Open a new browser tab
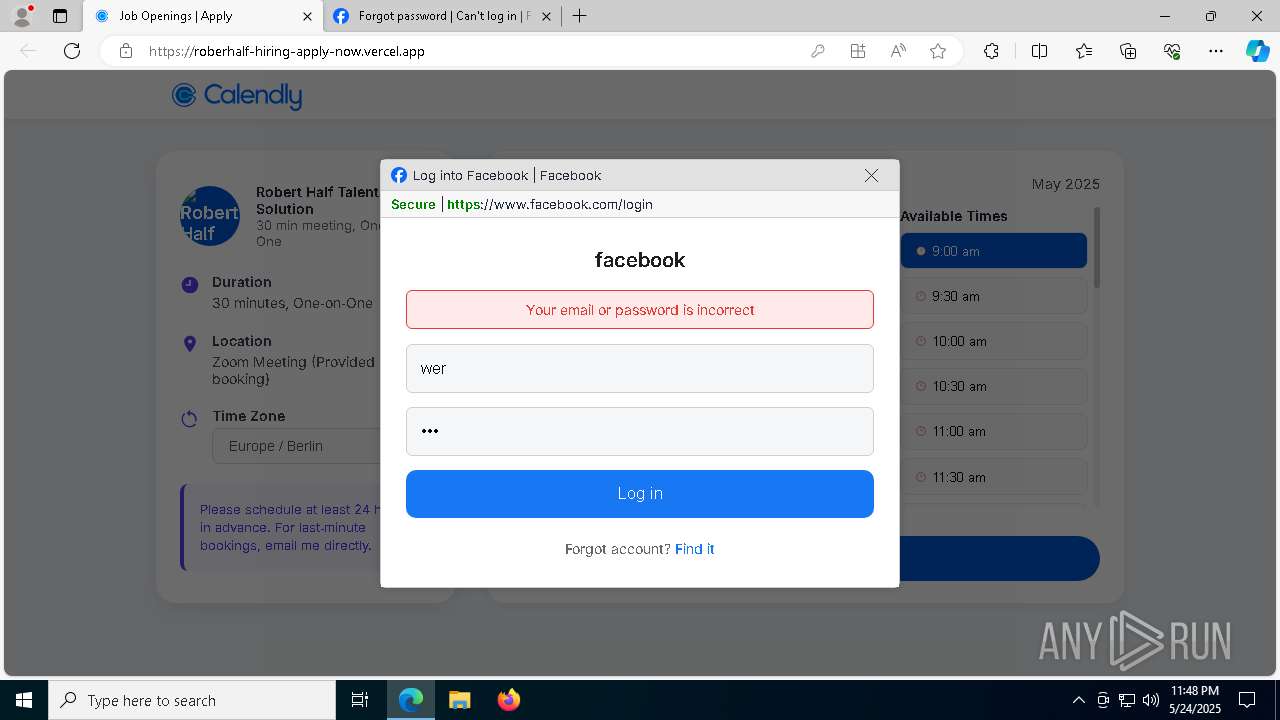Image resolution: width=1280 pixels, height=720 pixels. point(579,16)
